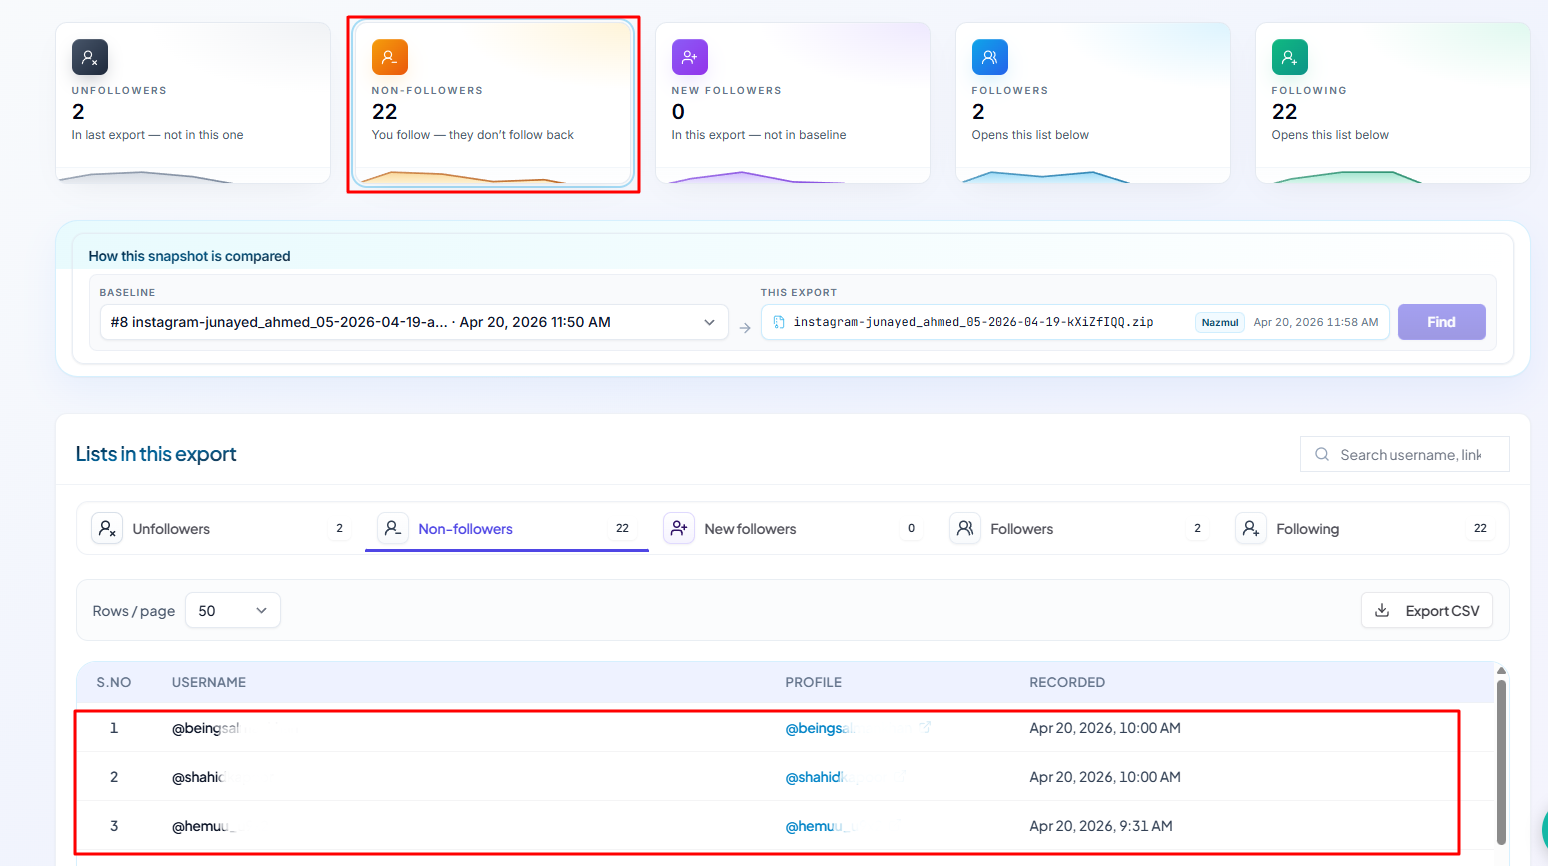The width and height of the screenshot is (1548, 866).
Task: Click the orange Non-followers card icon
Action: click(x=390, y=57)
